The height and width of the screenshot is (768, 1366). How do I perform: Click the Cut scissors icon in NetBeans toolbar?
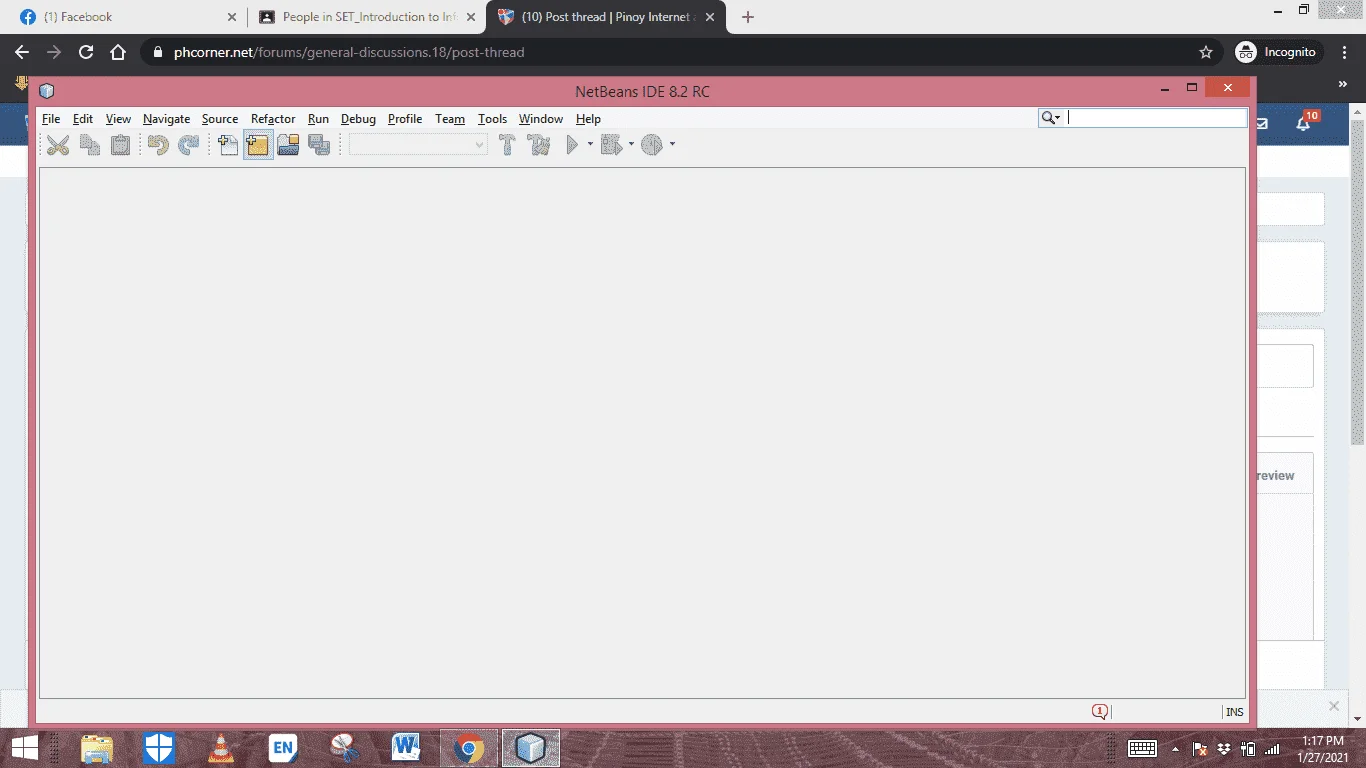click(x=58, y=145)
